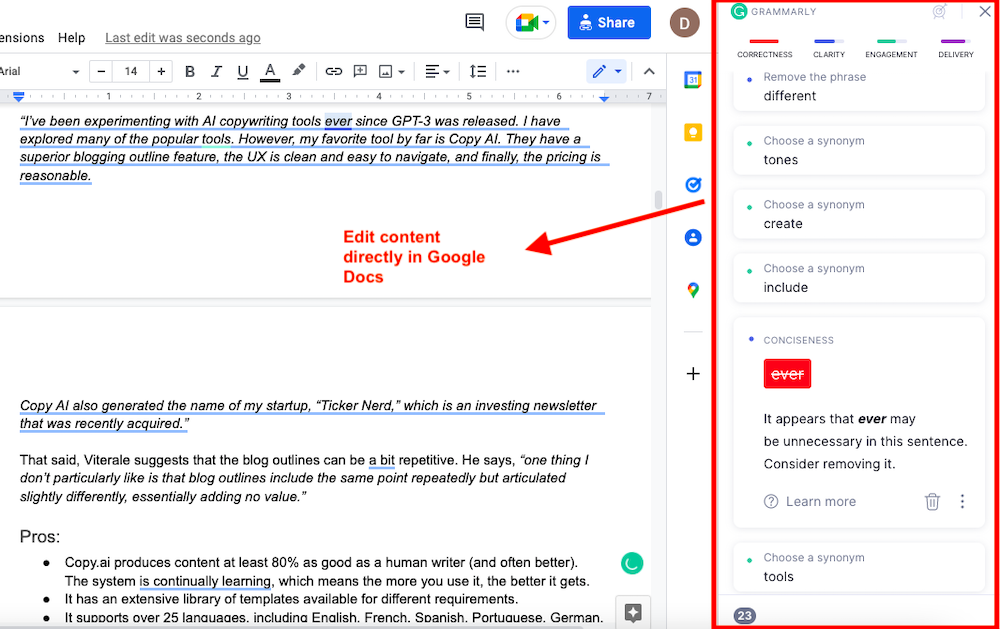Toggle italic formatting

[216, 71]
